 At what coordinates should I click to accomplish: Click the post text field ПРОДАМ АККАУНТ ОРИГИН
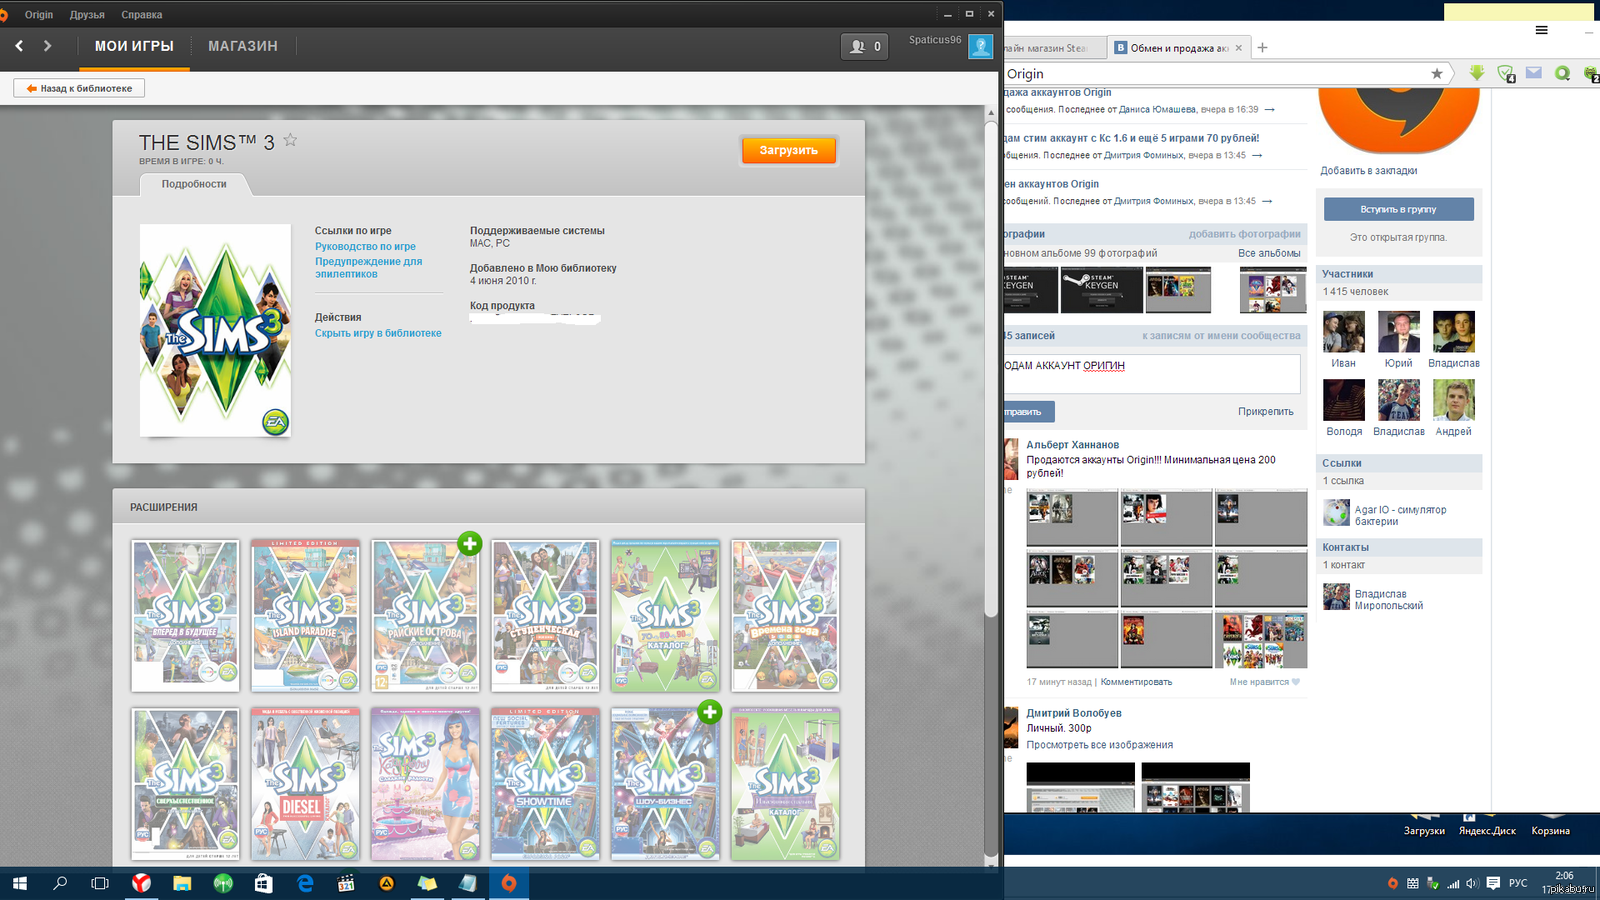point(1152,373)
